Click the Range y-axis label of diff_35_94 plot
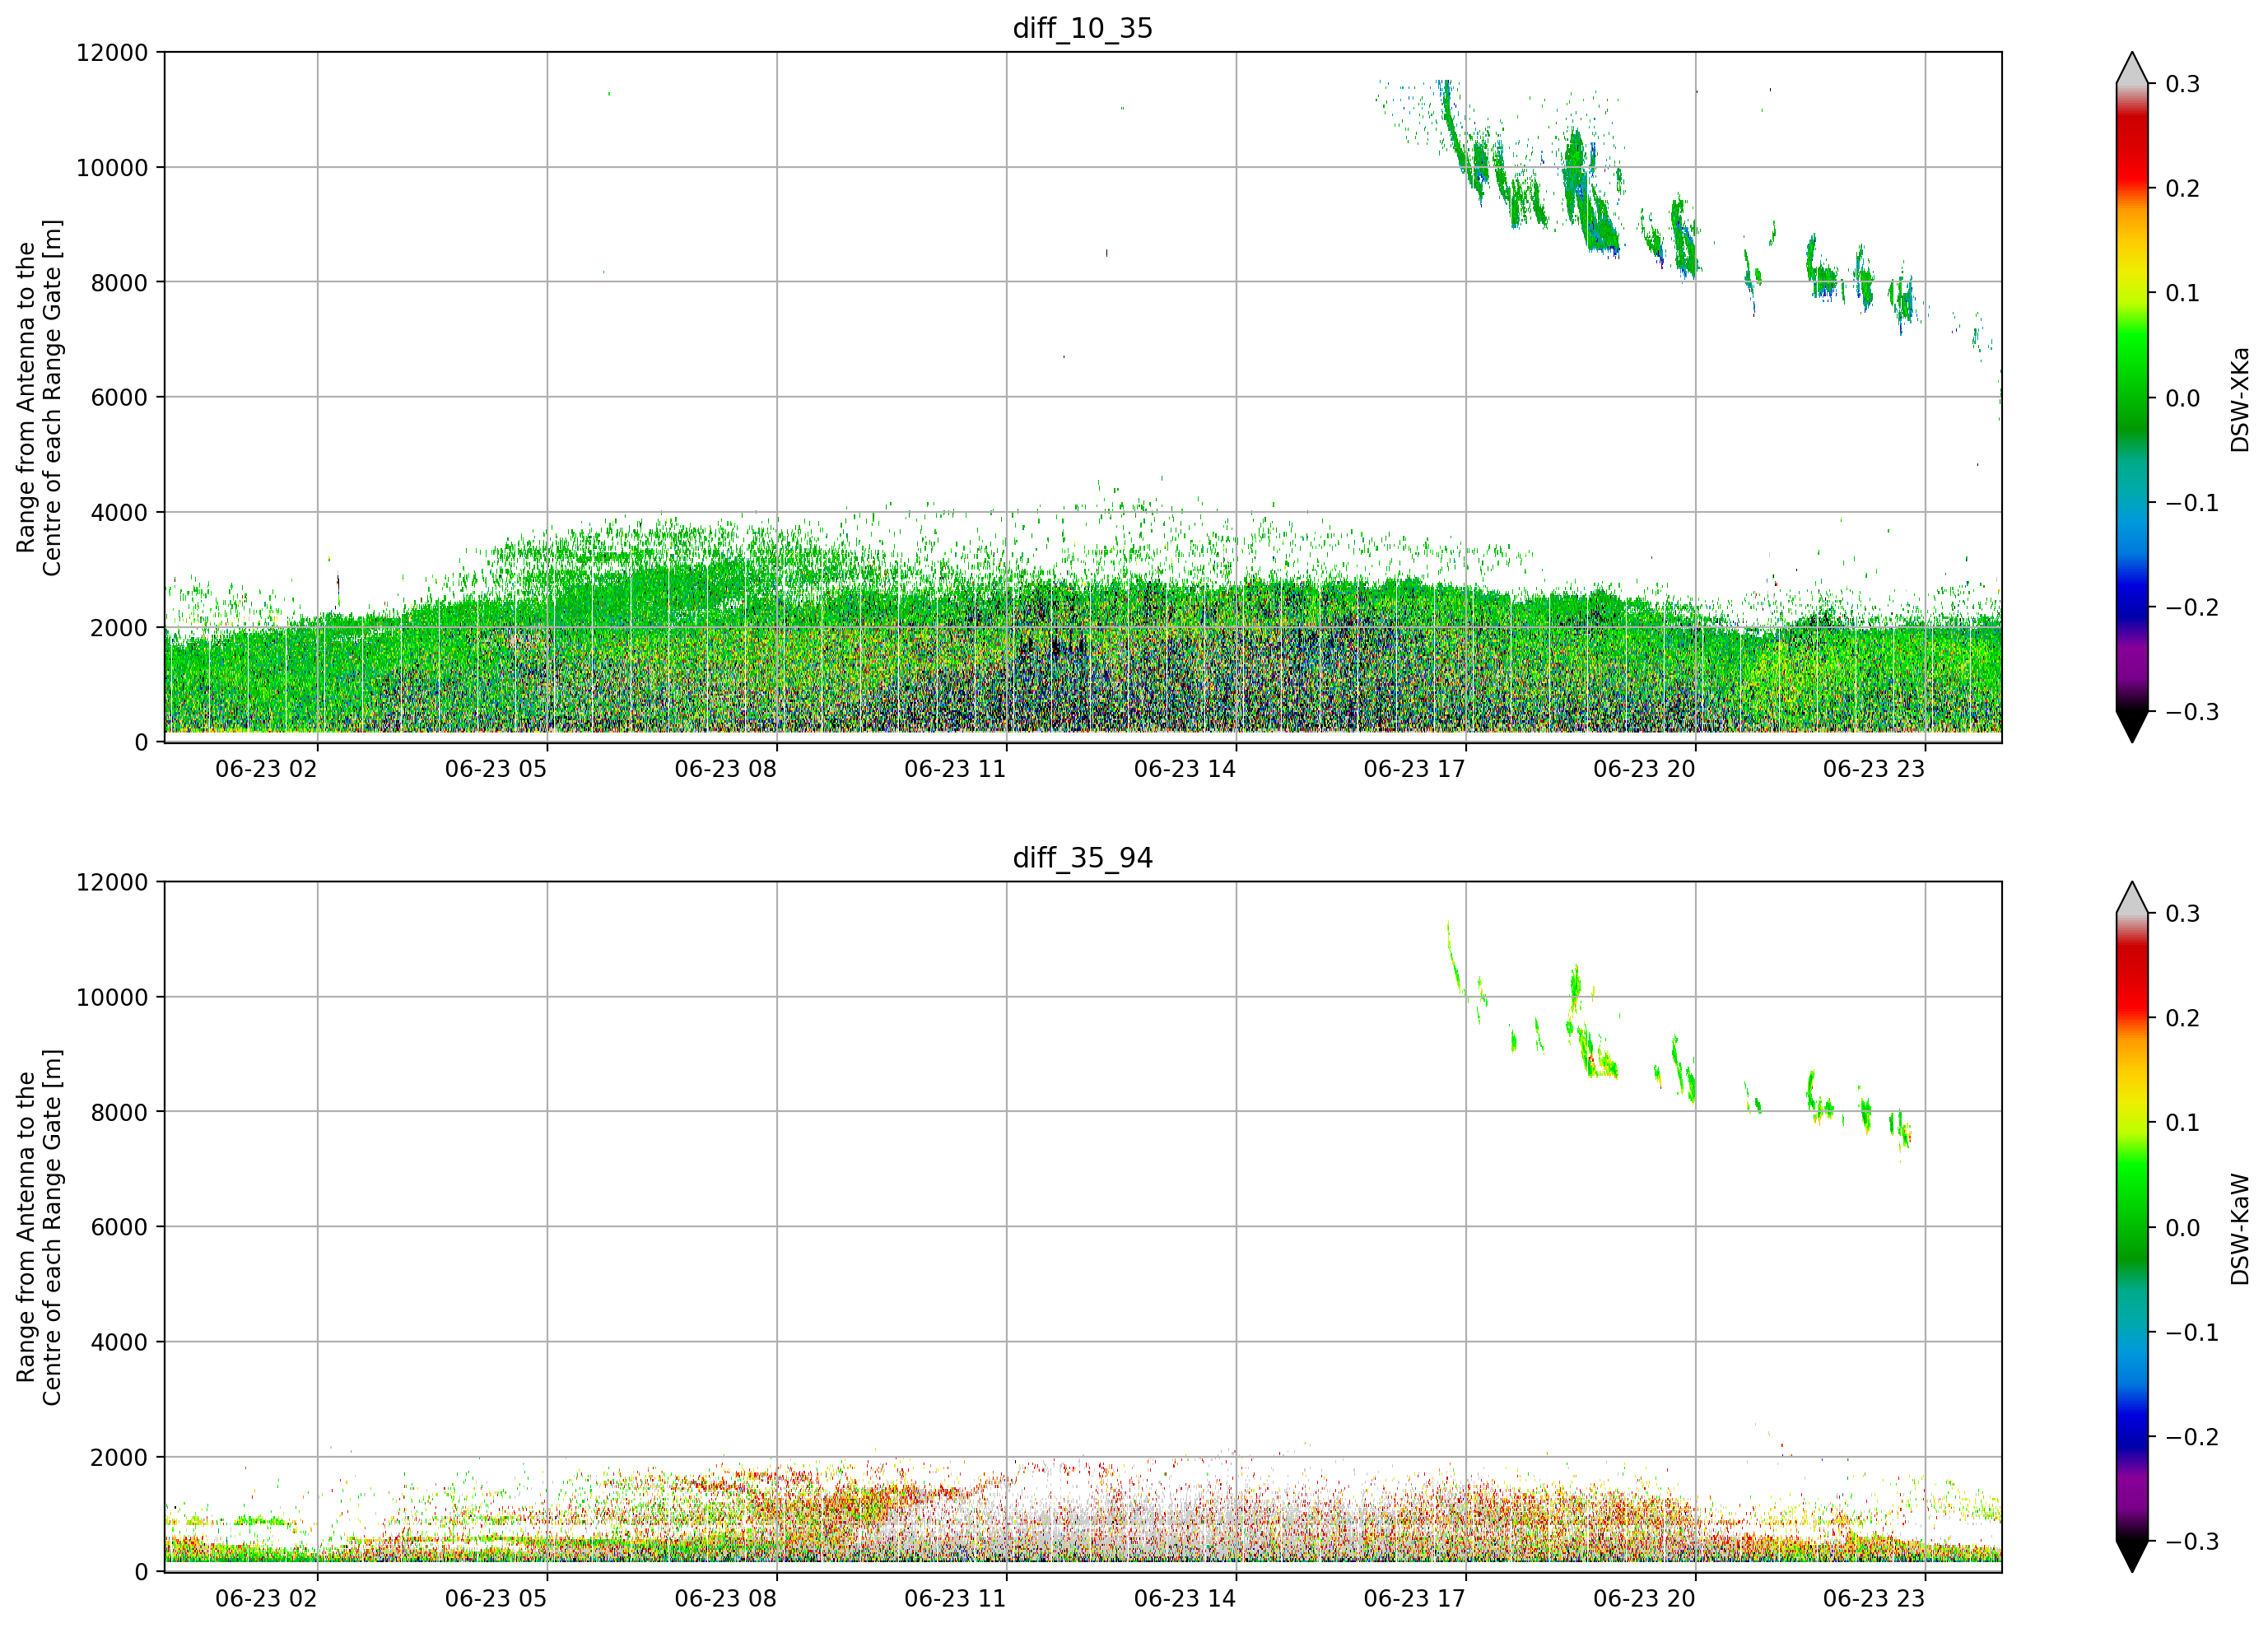Screen dimensions: 2268x1628 coord(39,1228)
